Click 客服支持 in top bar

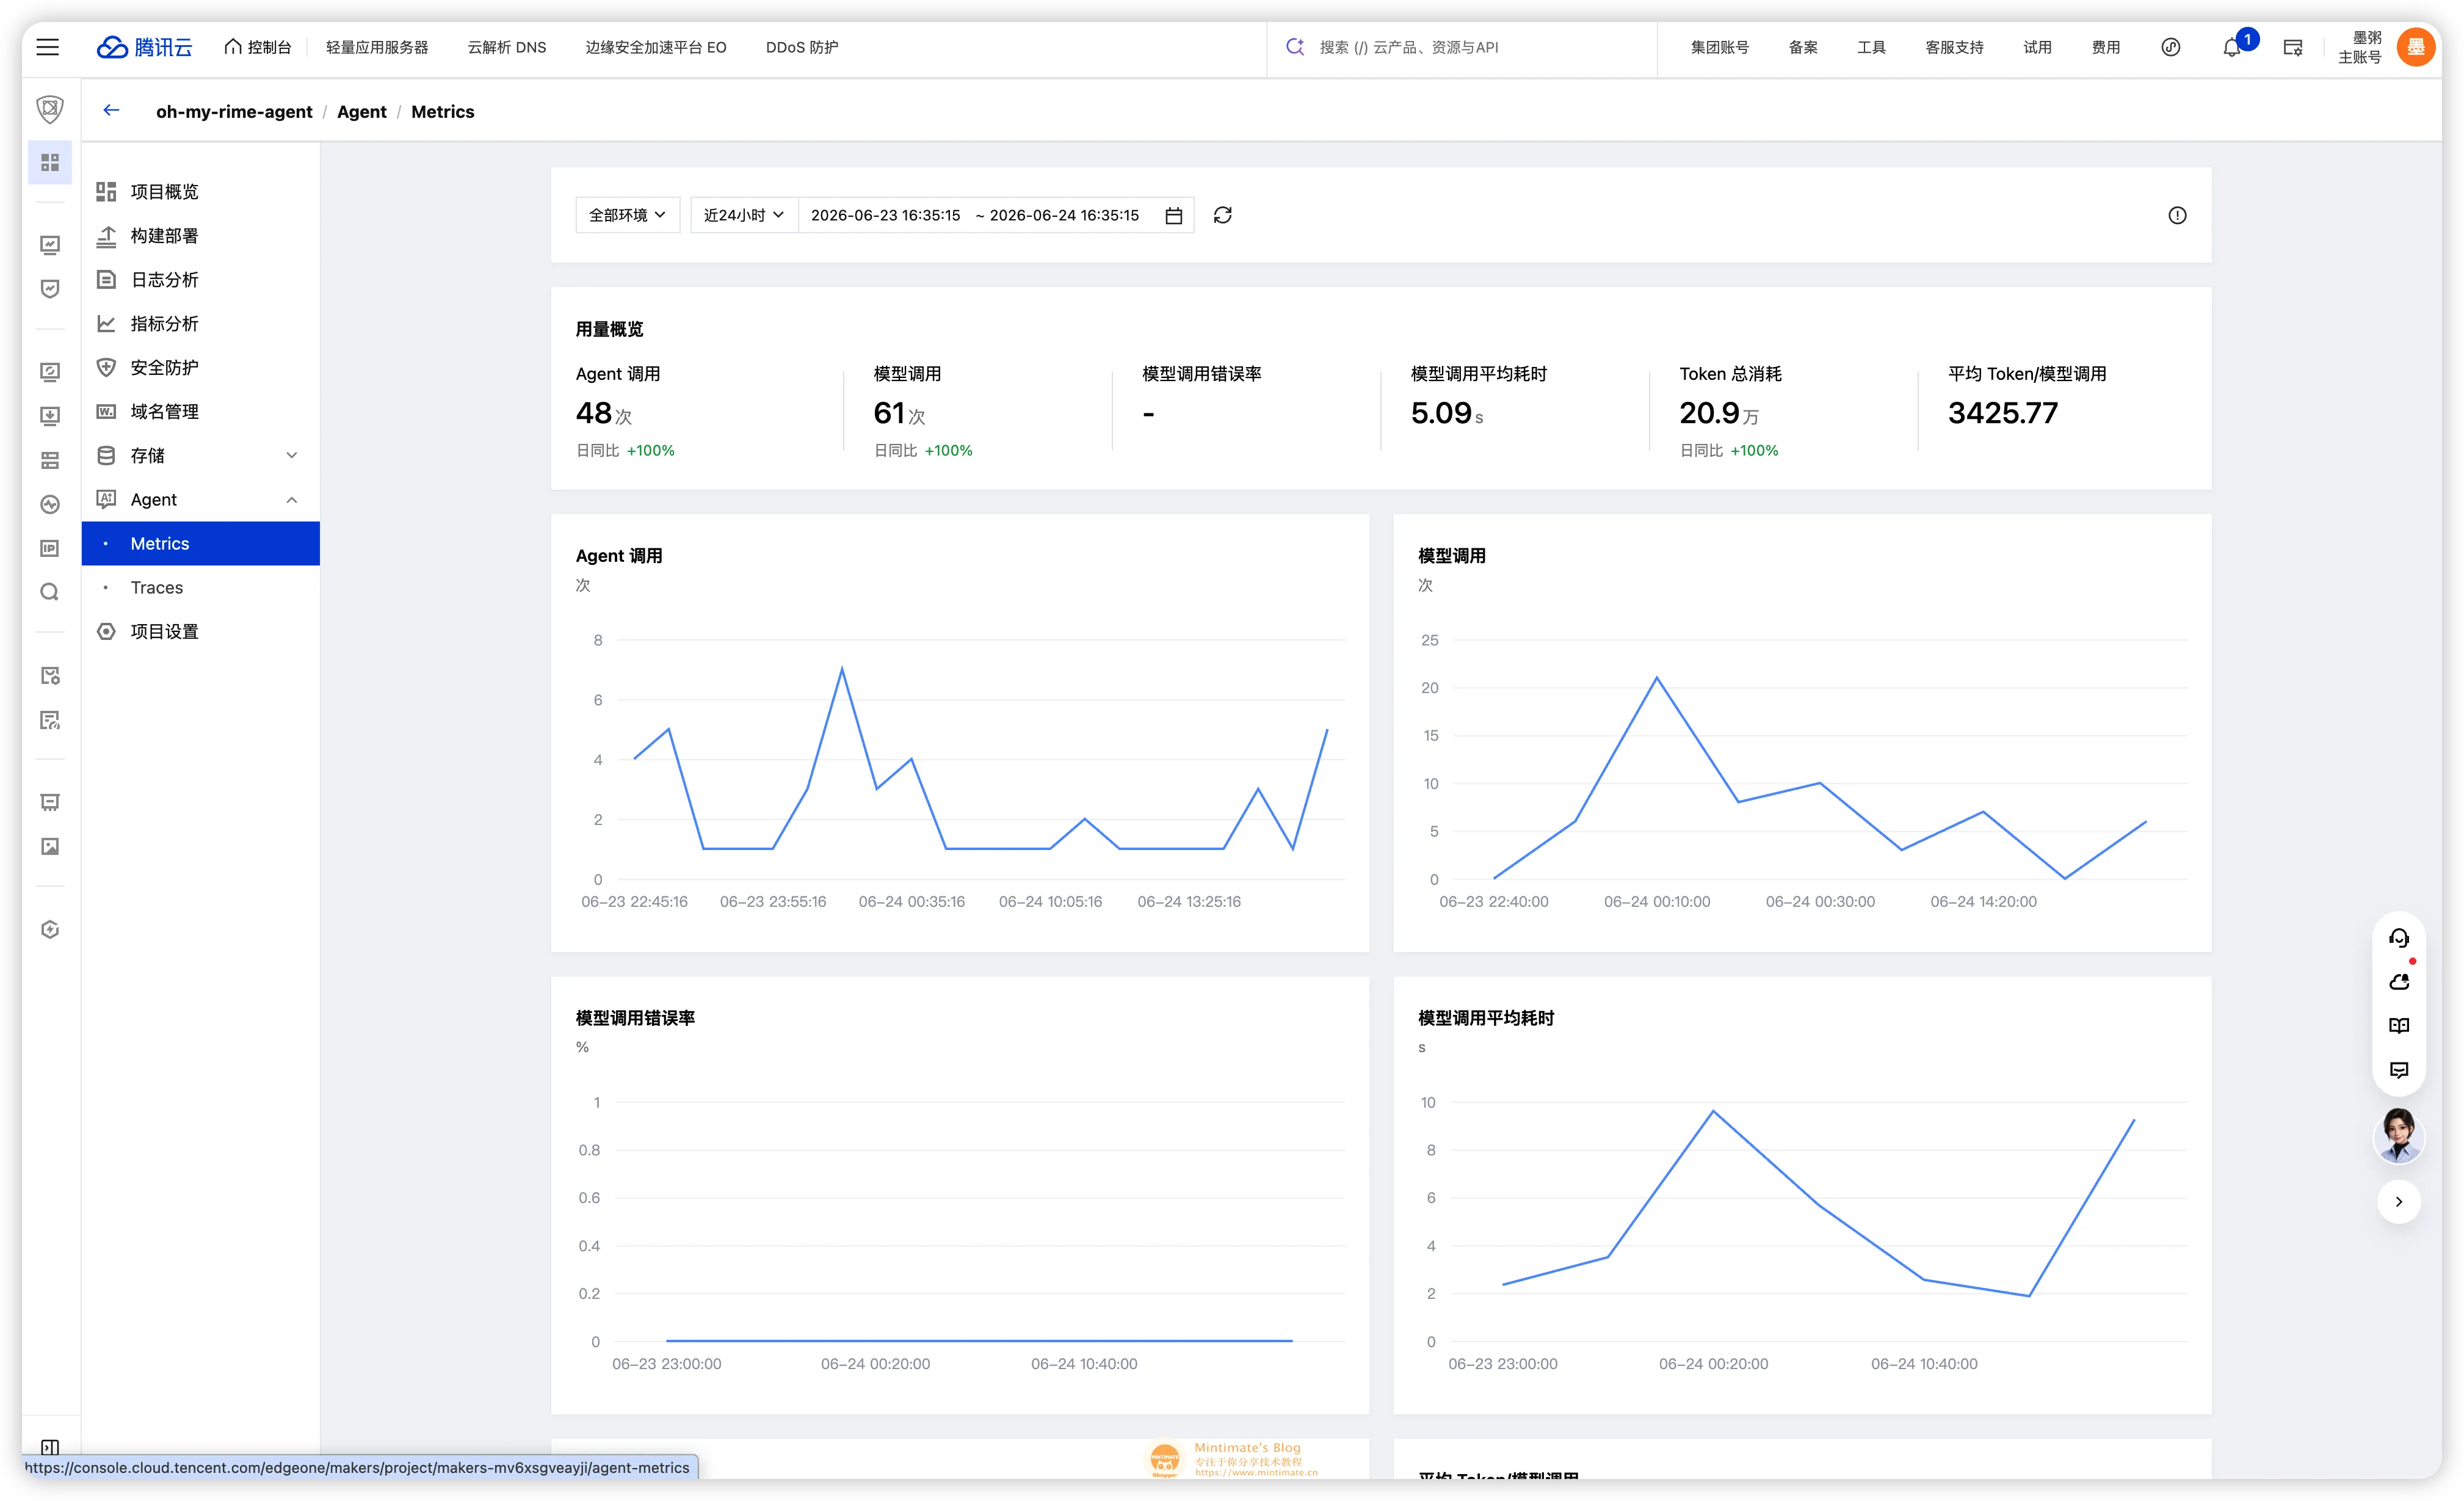1954,47
